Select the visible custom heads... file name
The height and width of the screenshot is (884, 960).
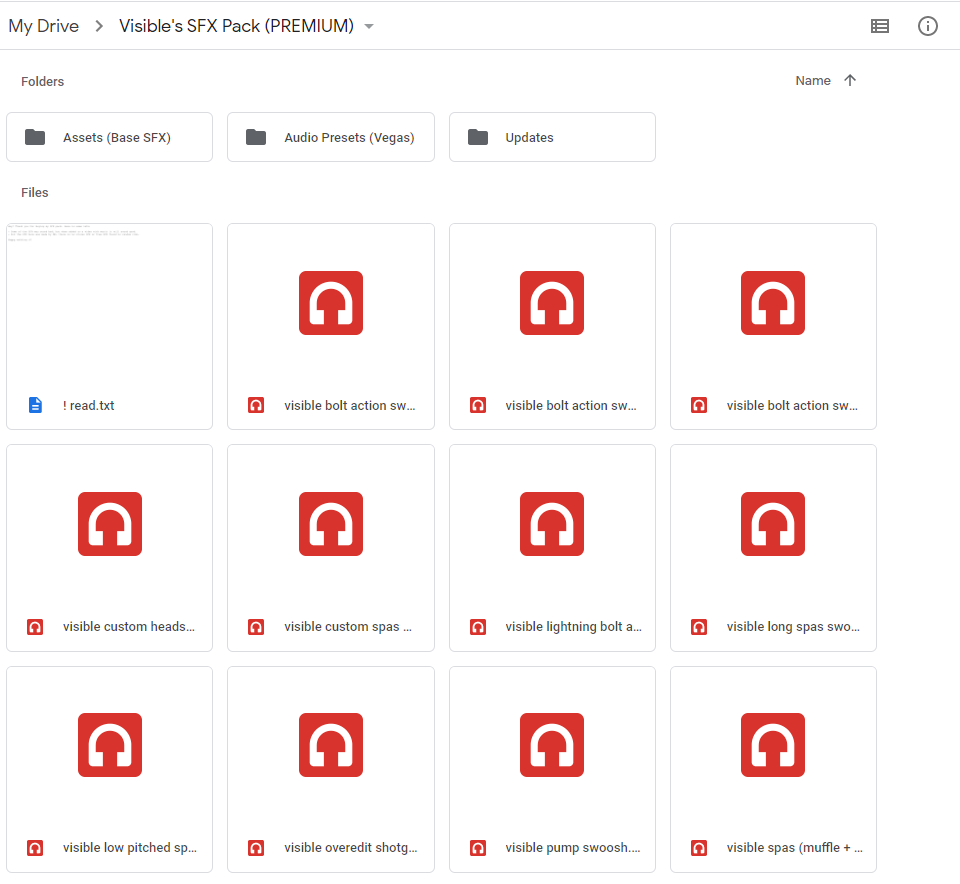[129, 626]
